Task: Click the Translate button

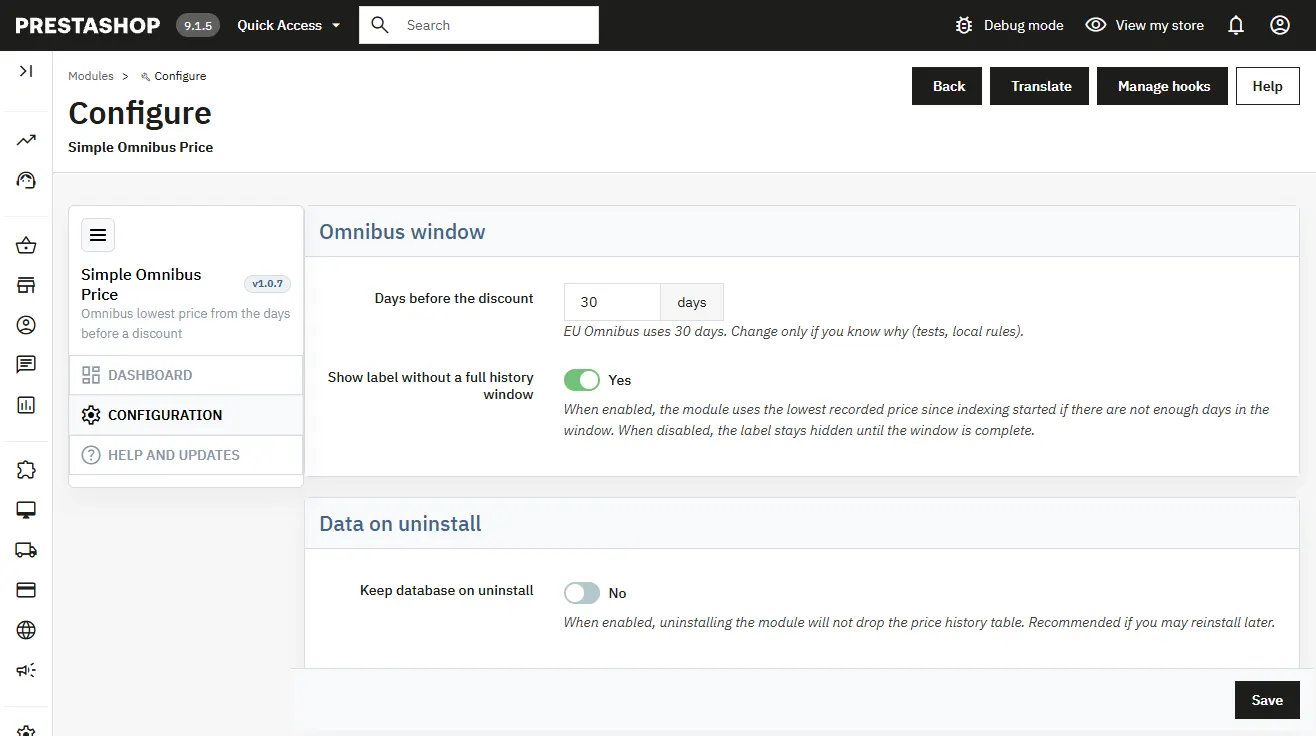Action: click(1040, 86)
